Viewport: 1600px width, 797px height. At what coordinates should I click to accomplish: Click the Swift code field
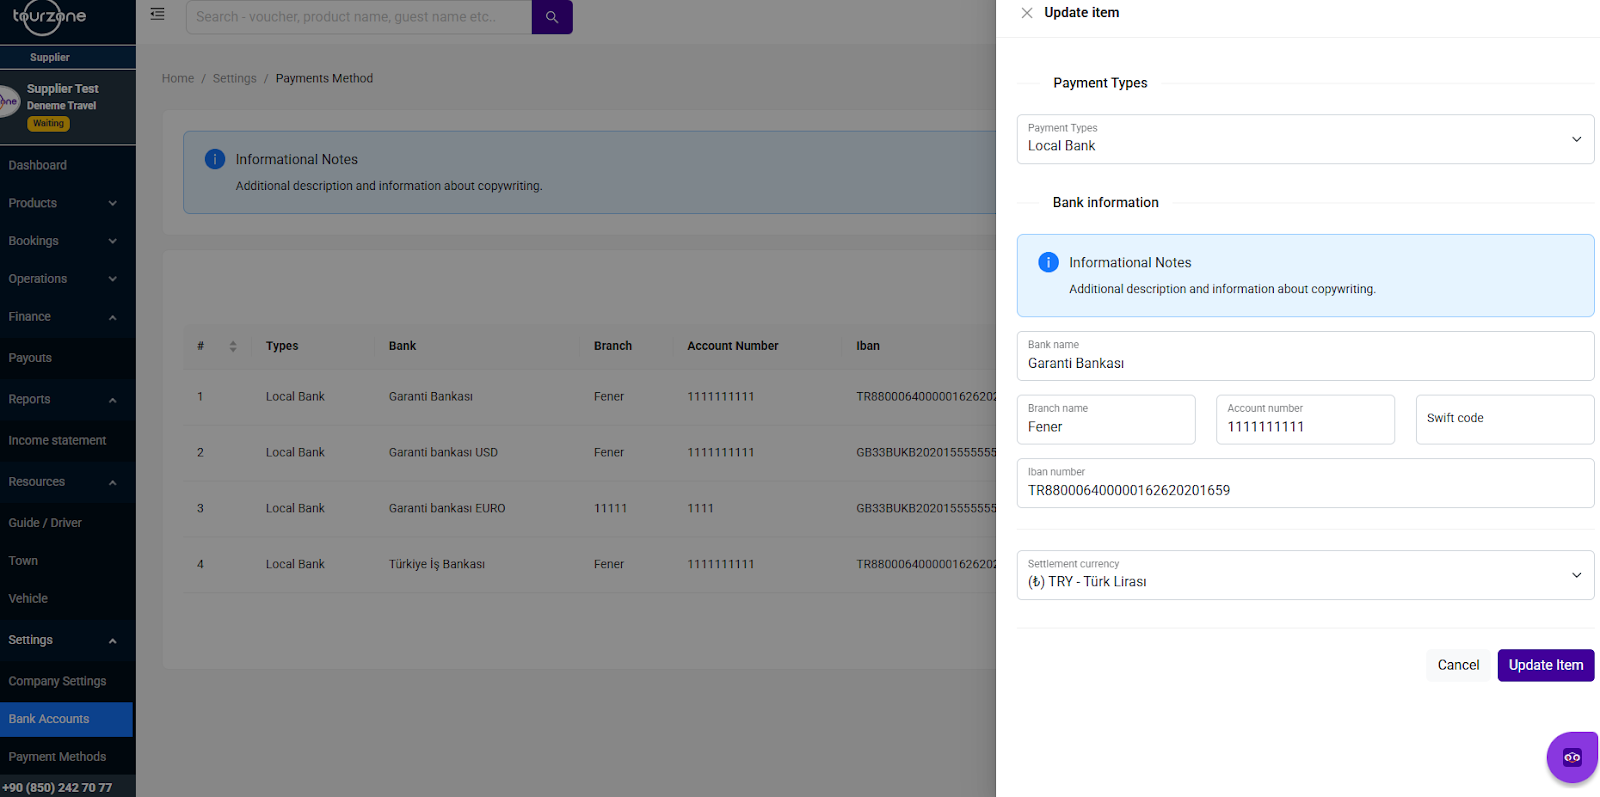(1505, 420)
